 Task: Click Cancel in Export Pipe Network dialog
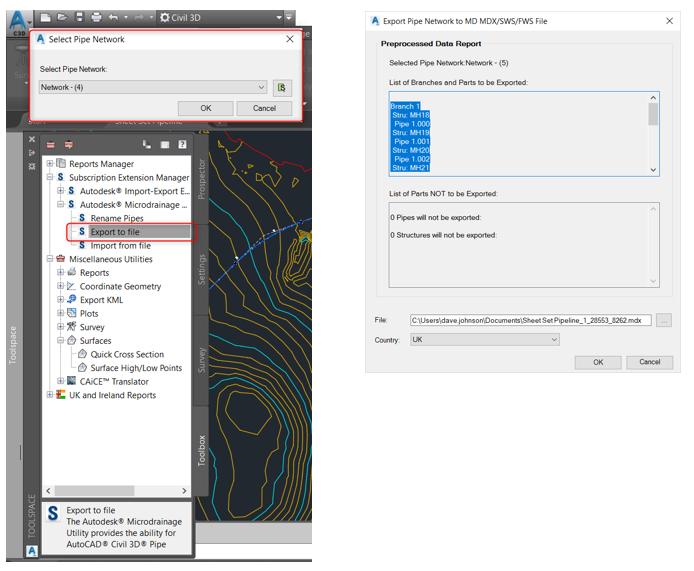point(650,362)
